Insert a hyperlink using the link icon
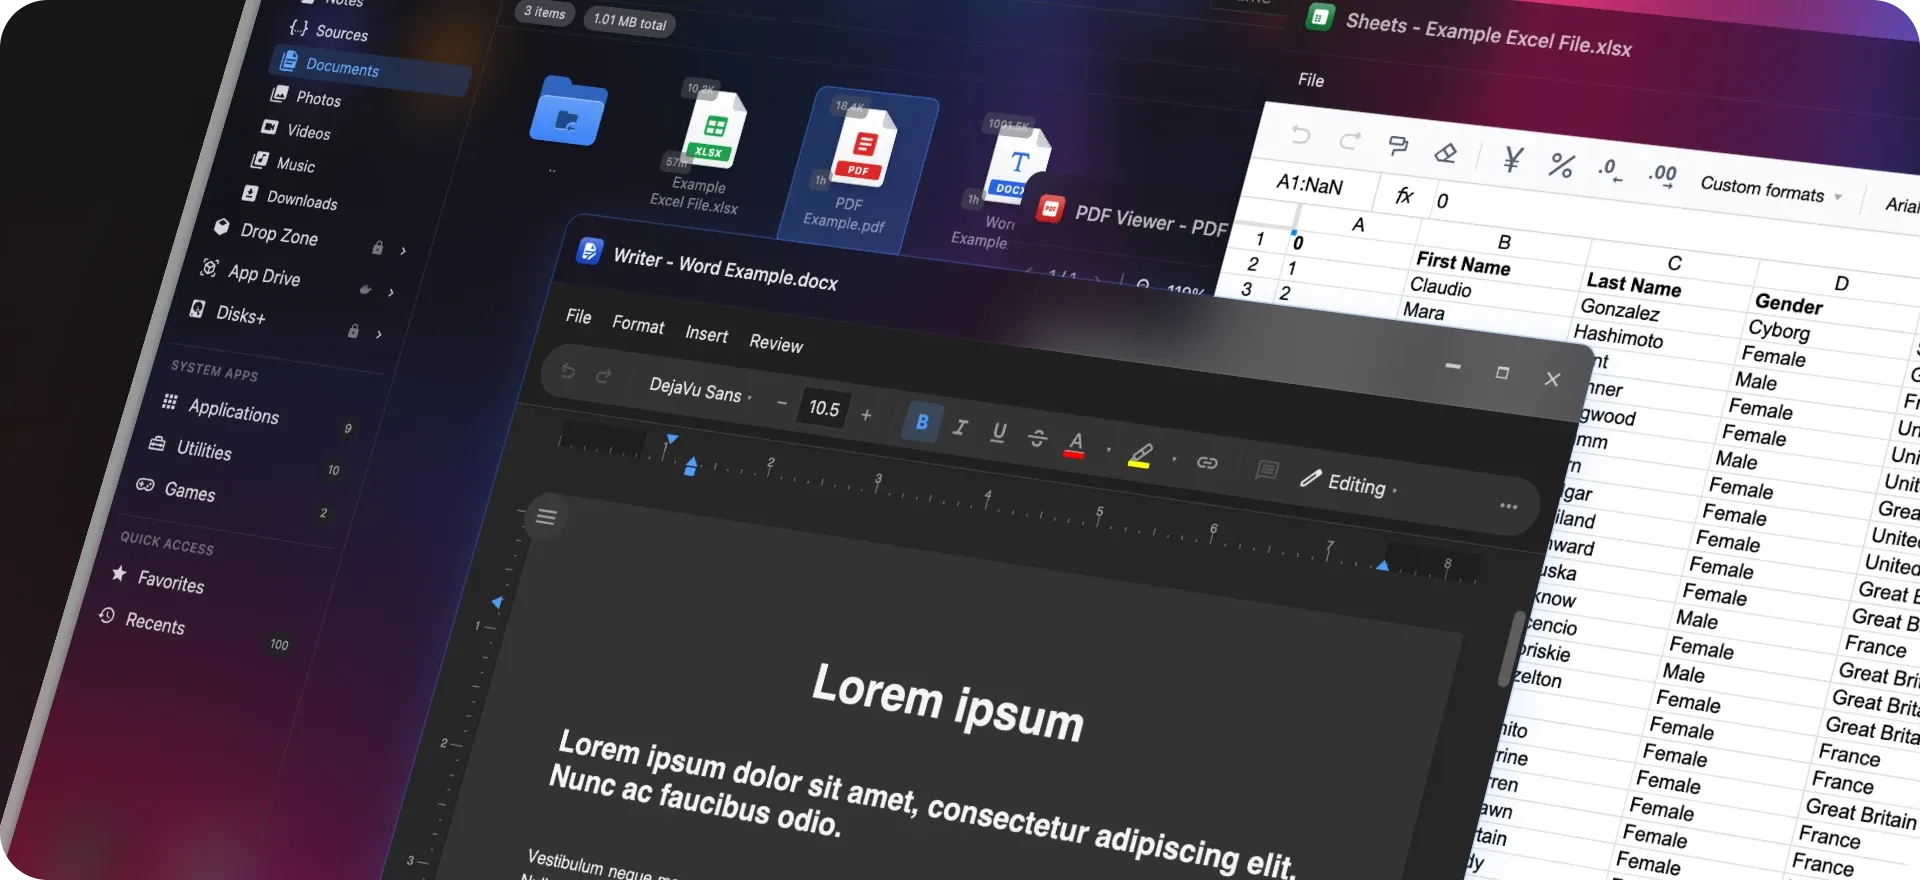1920x880 pixels. [1207, 462]
